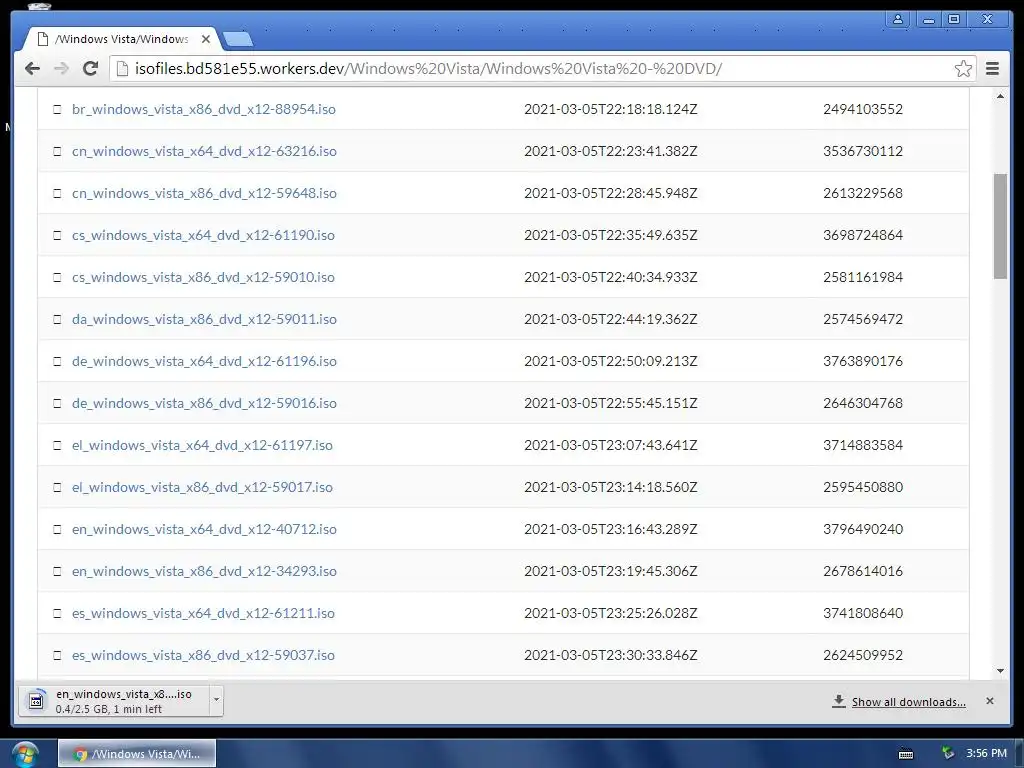
Task: Click timestamp 2021-03-05T23:19:45.306Z
Action: pos(611,571)
